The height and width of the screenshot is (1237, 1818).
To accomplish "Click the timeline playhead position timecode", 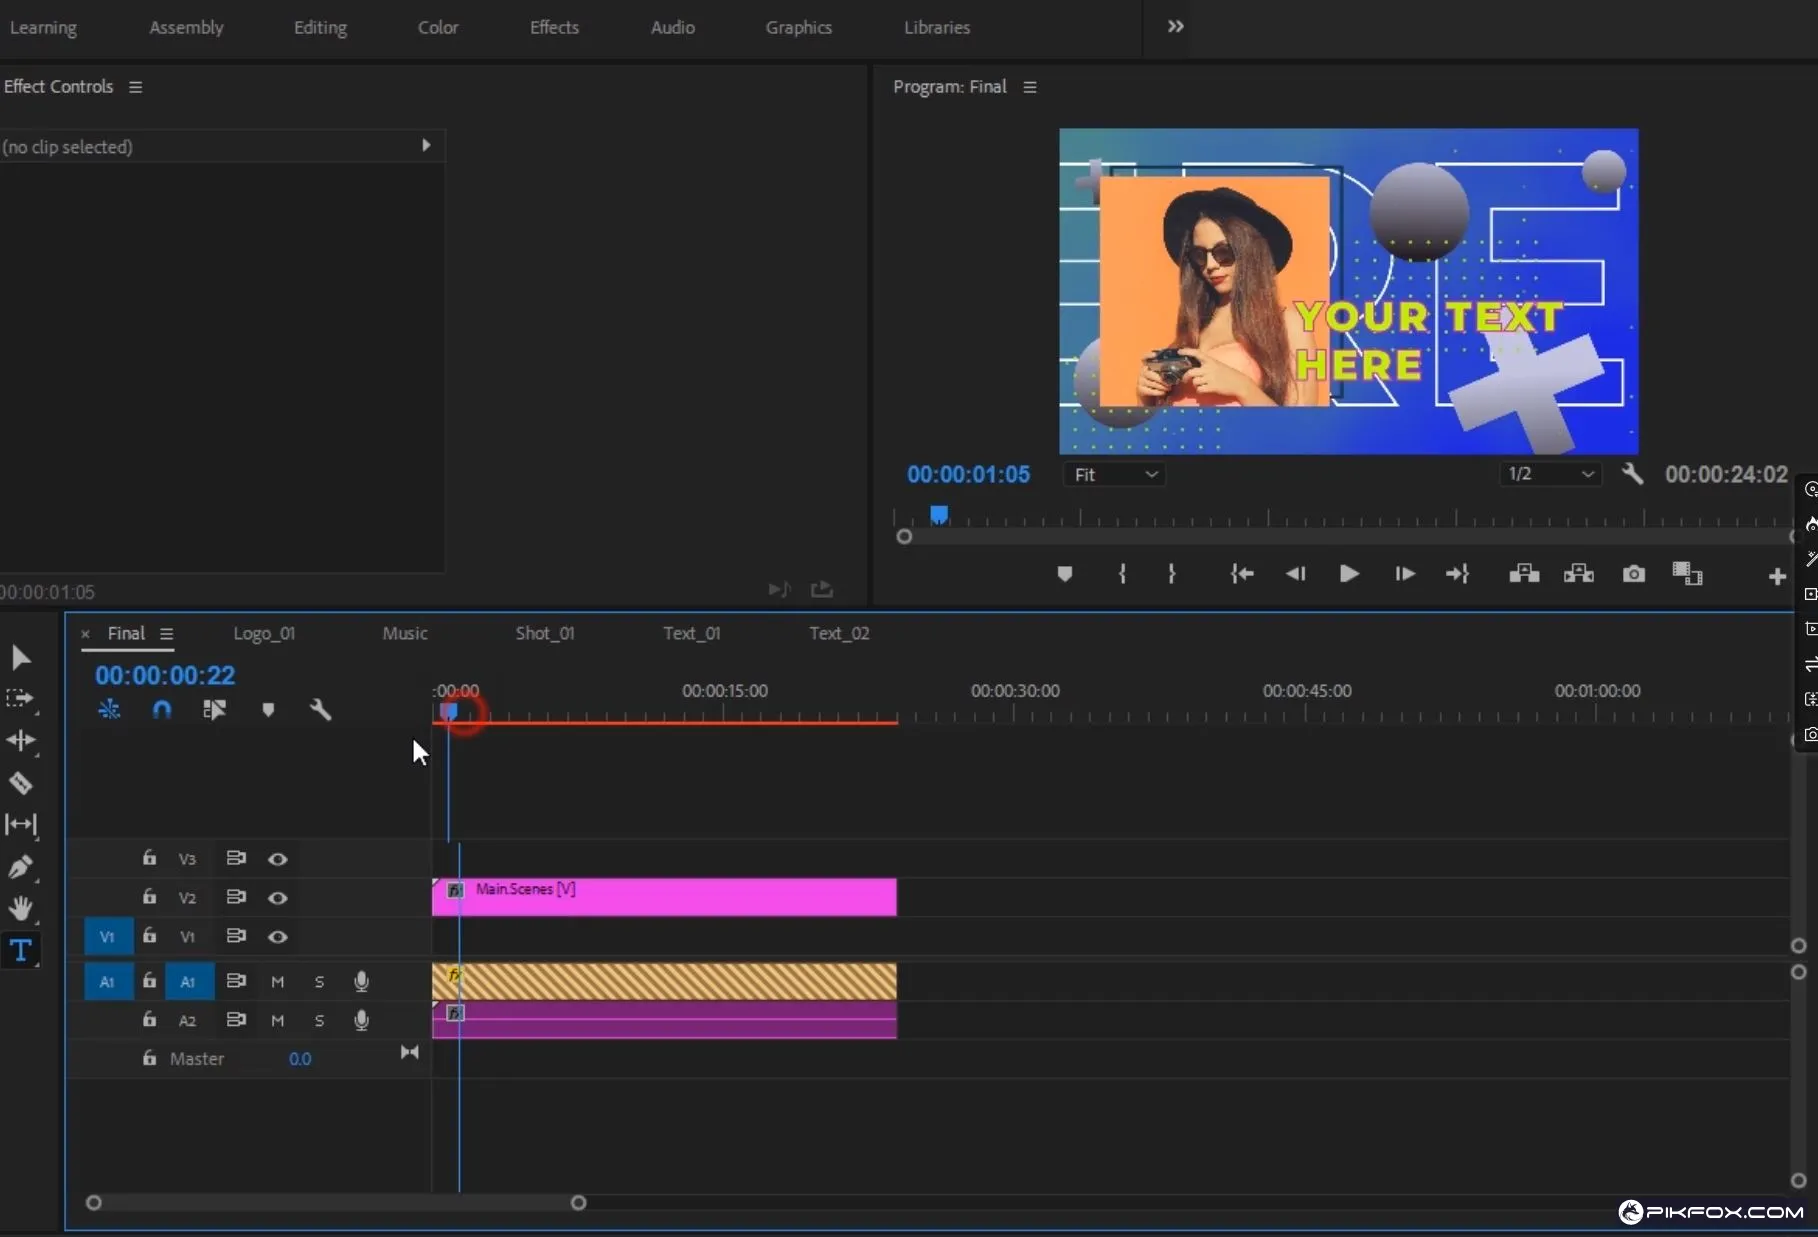I will coord(165,676).
